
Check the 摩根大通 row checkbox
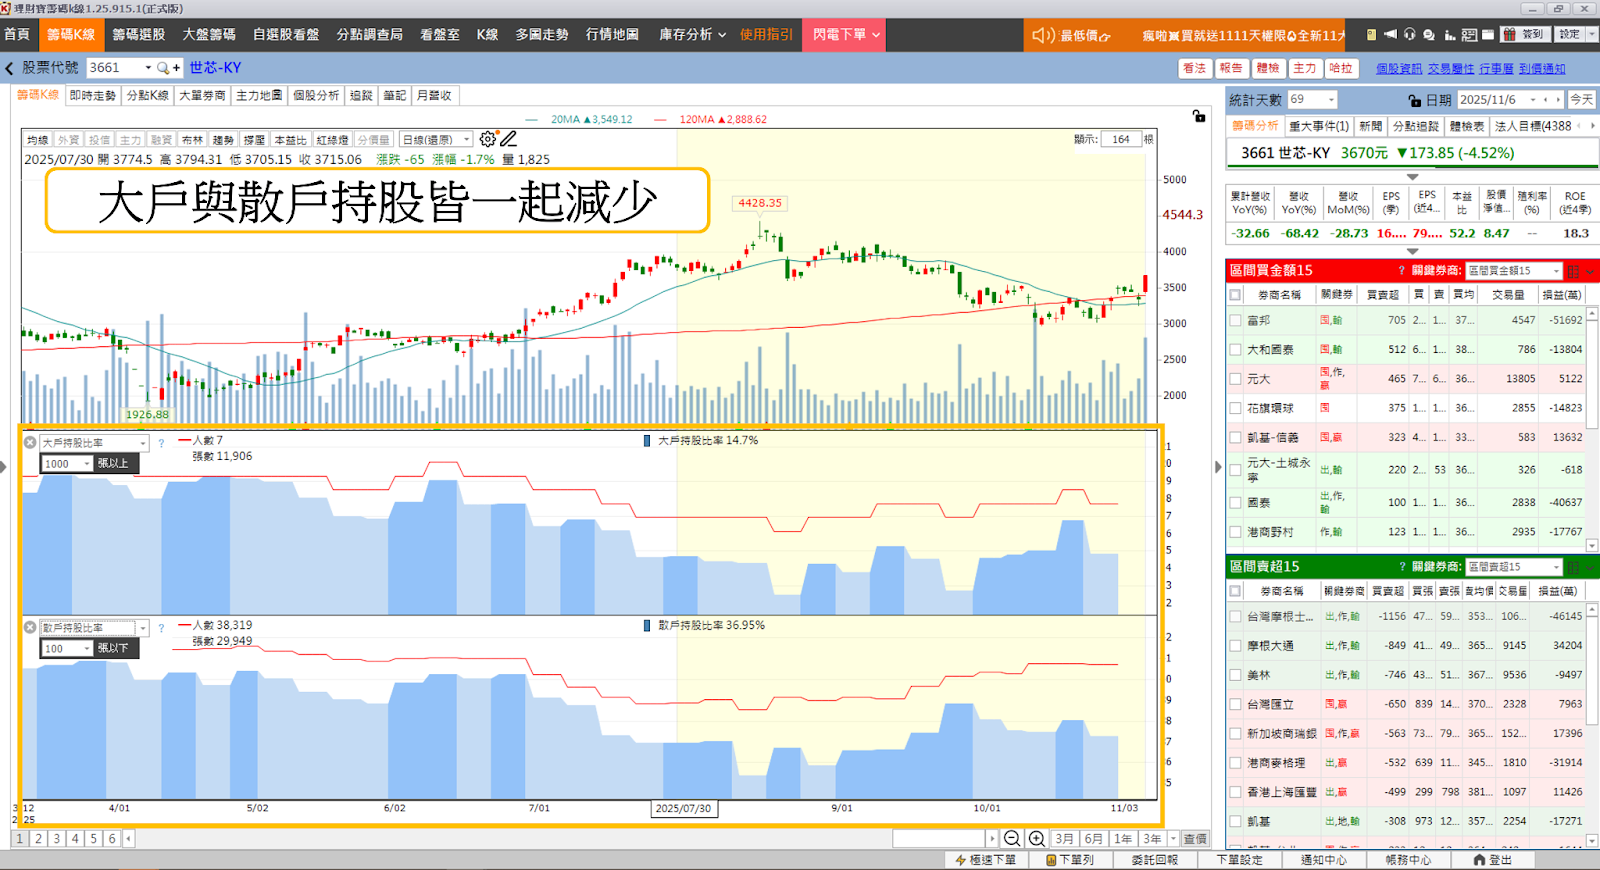coord(1235,646)
